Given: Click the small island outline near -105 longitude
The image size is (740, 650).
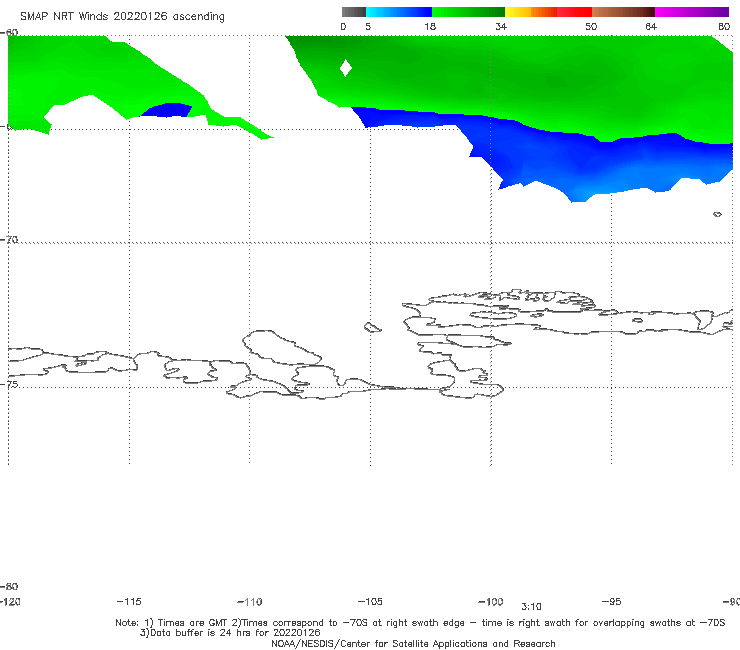Looking at the screenshot, I should click(372, 327).
